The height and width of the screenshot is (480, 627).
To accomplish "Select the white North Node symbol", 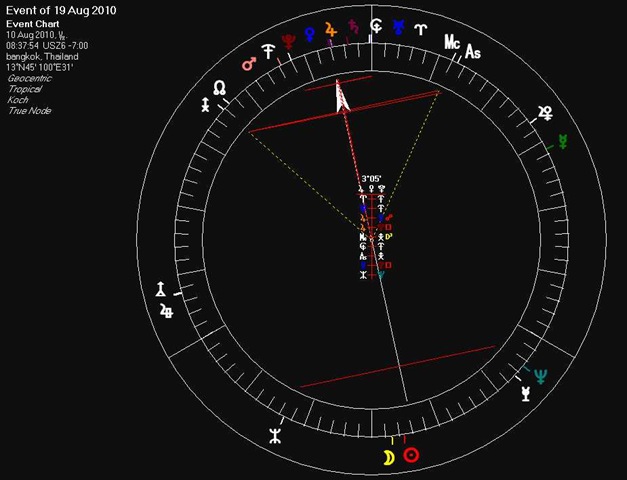I will [x=219, y=88].
